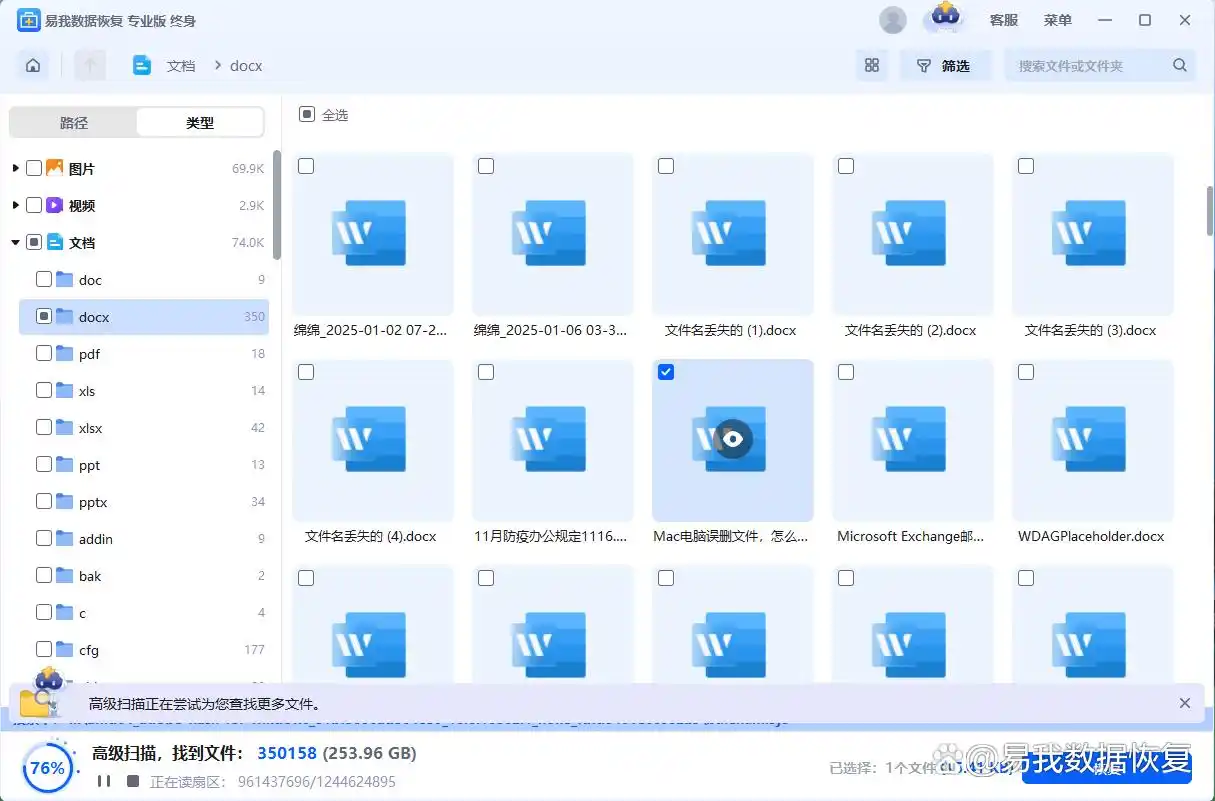Expand the 图片 category tree
Image resolution: width=1215 pixels, height=801 pixels.
pos(14,168)
